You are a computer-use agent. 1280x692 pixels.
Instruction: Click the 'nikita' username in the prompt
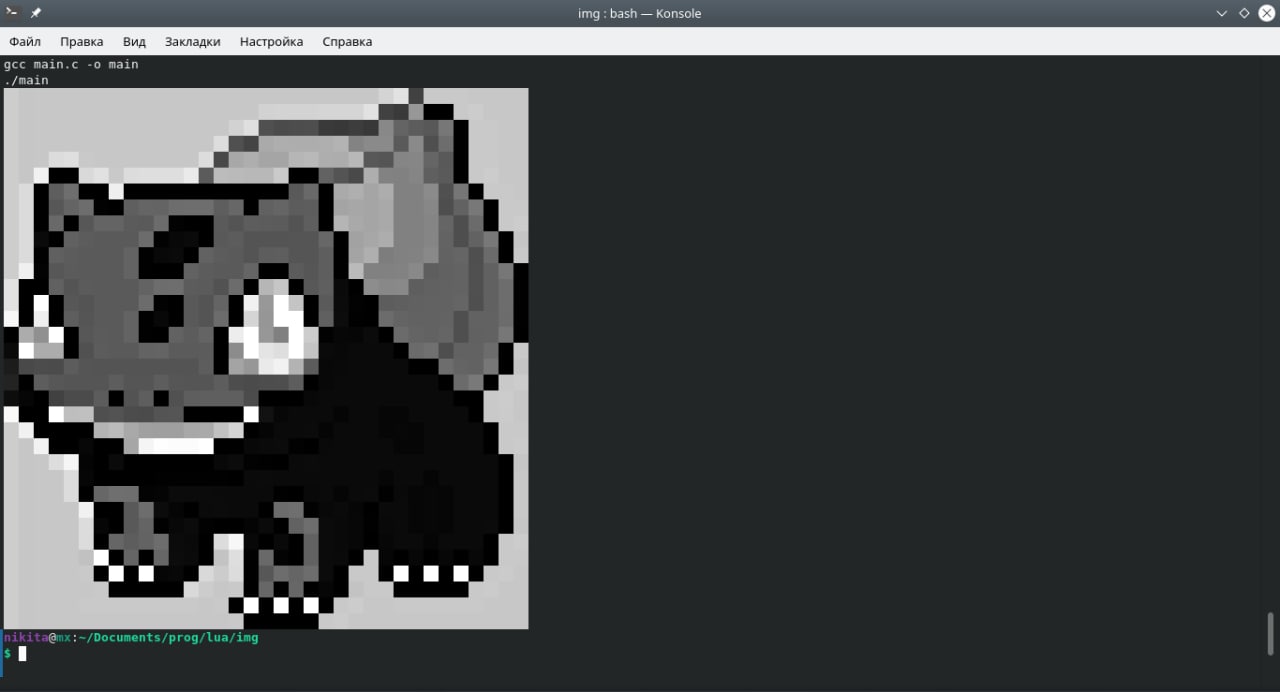[x=26, y=637]
